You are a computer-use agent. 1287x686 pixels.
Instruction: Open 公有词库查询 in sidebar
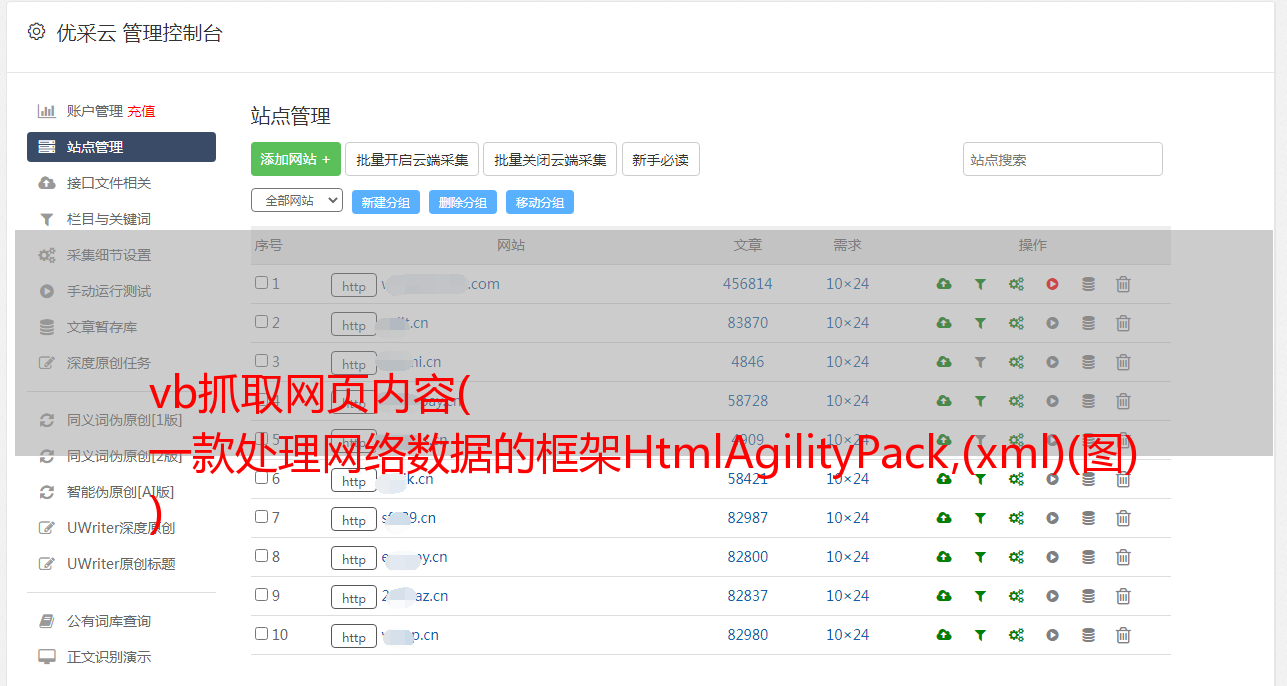coord(109,622)
